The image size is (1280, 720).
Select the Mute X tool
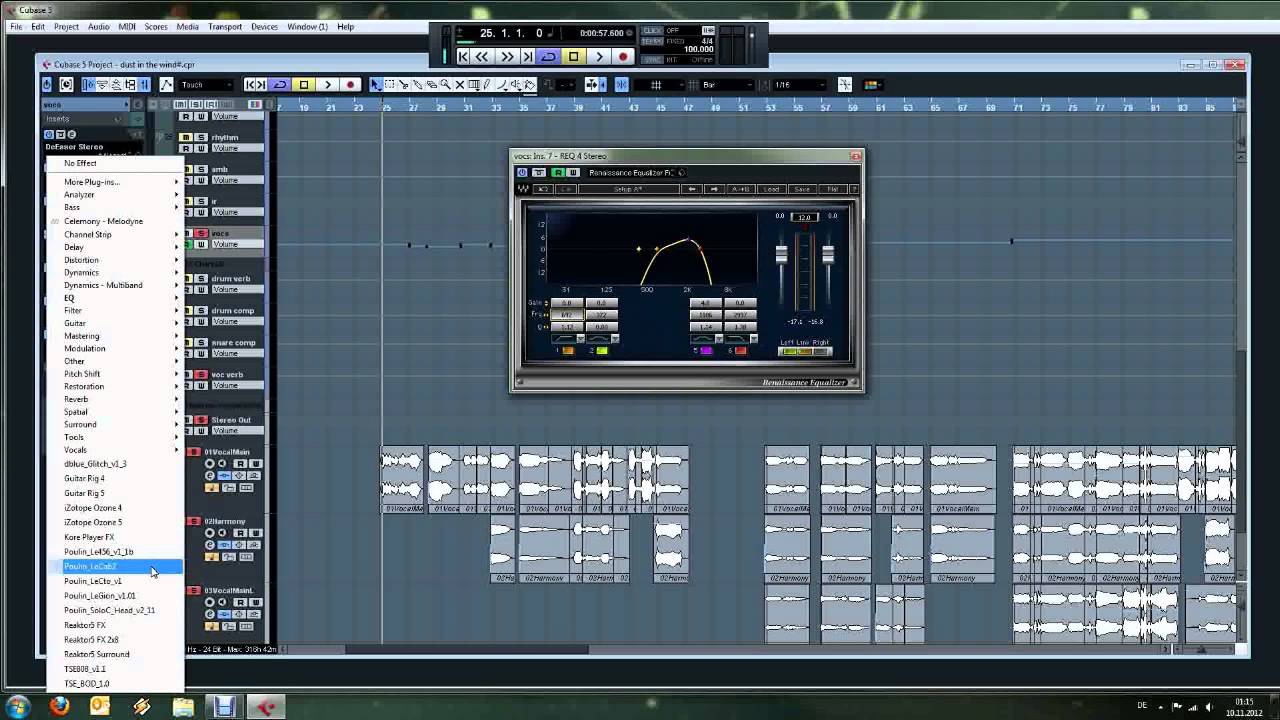coord(459,85)
